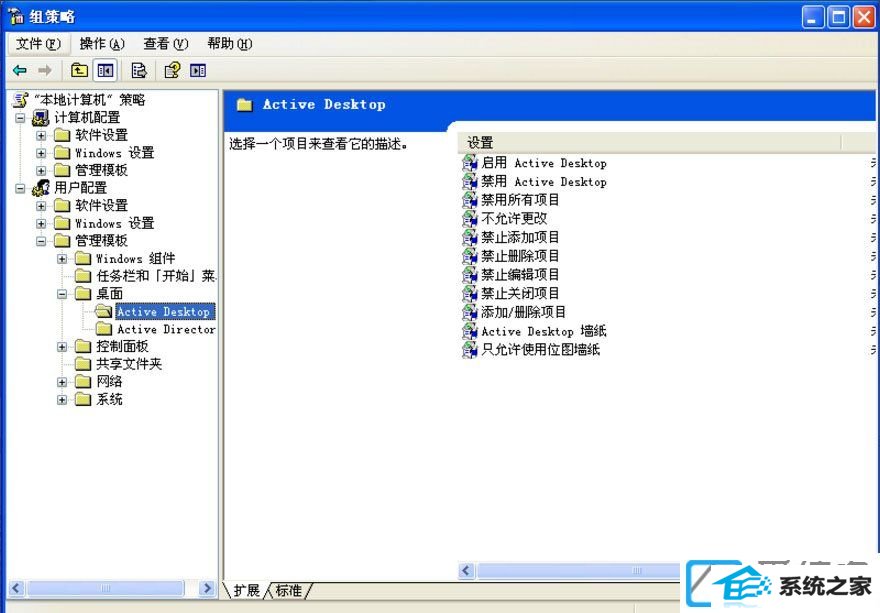
Task: Click the 设置 column header
Action: click(x=649, y=143)
